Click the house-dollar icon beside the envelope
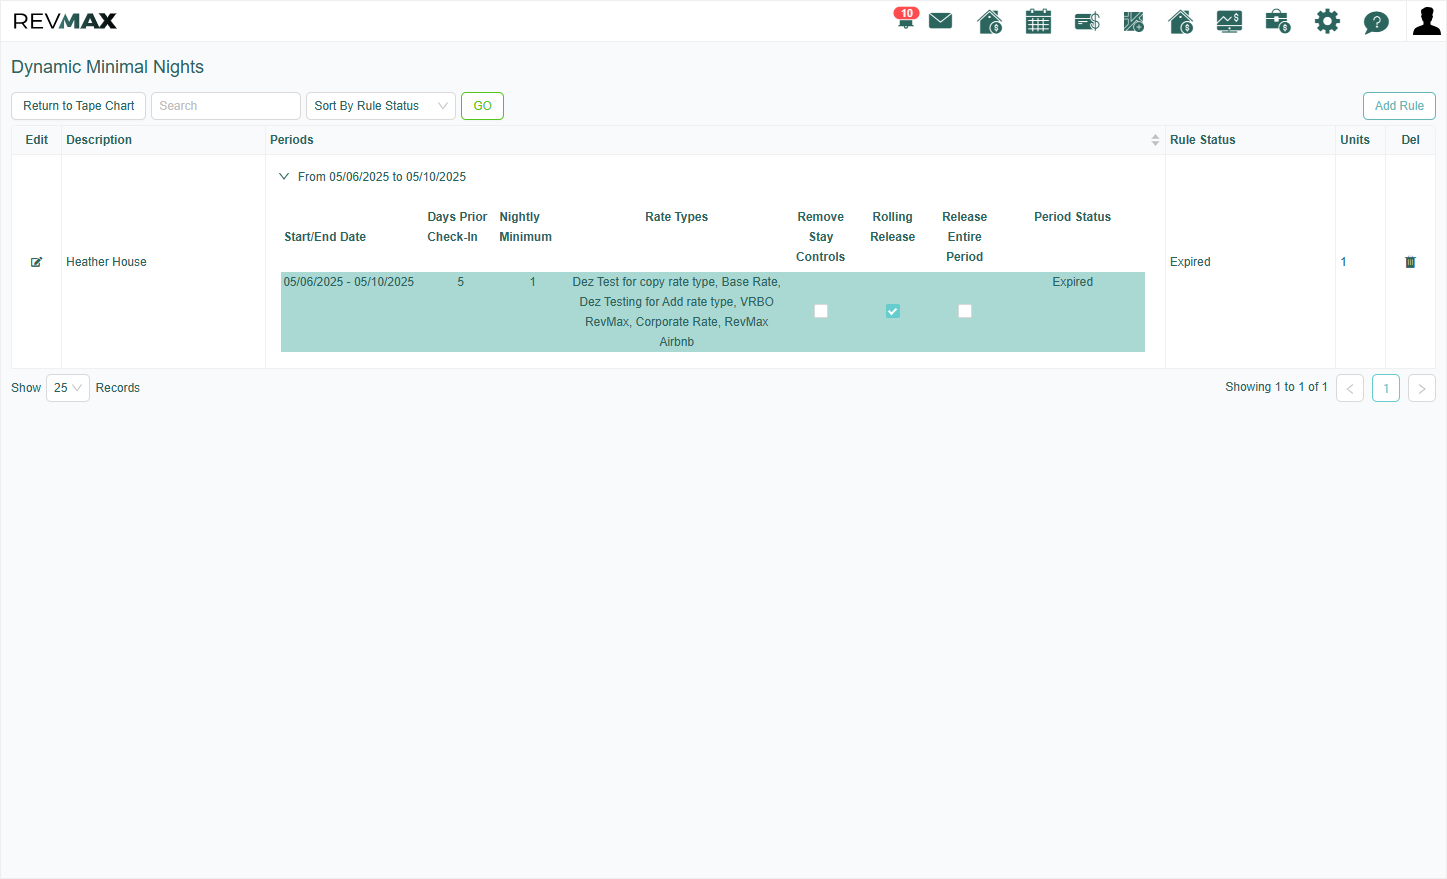 (989, 21)
